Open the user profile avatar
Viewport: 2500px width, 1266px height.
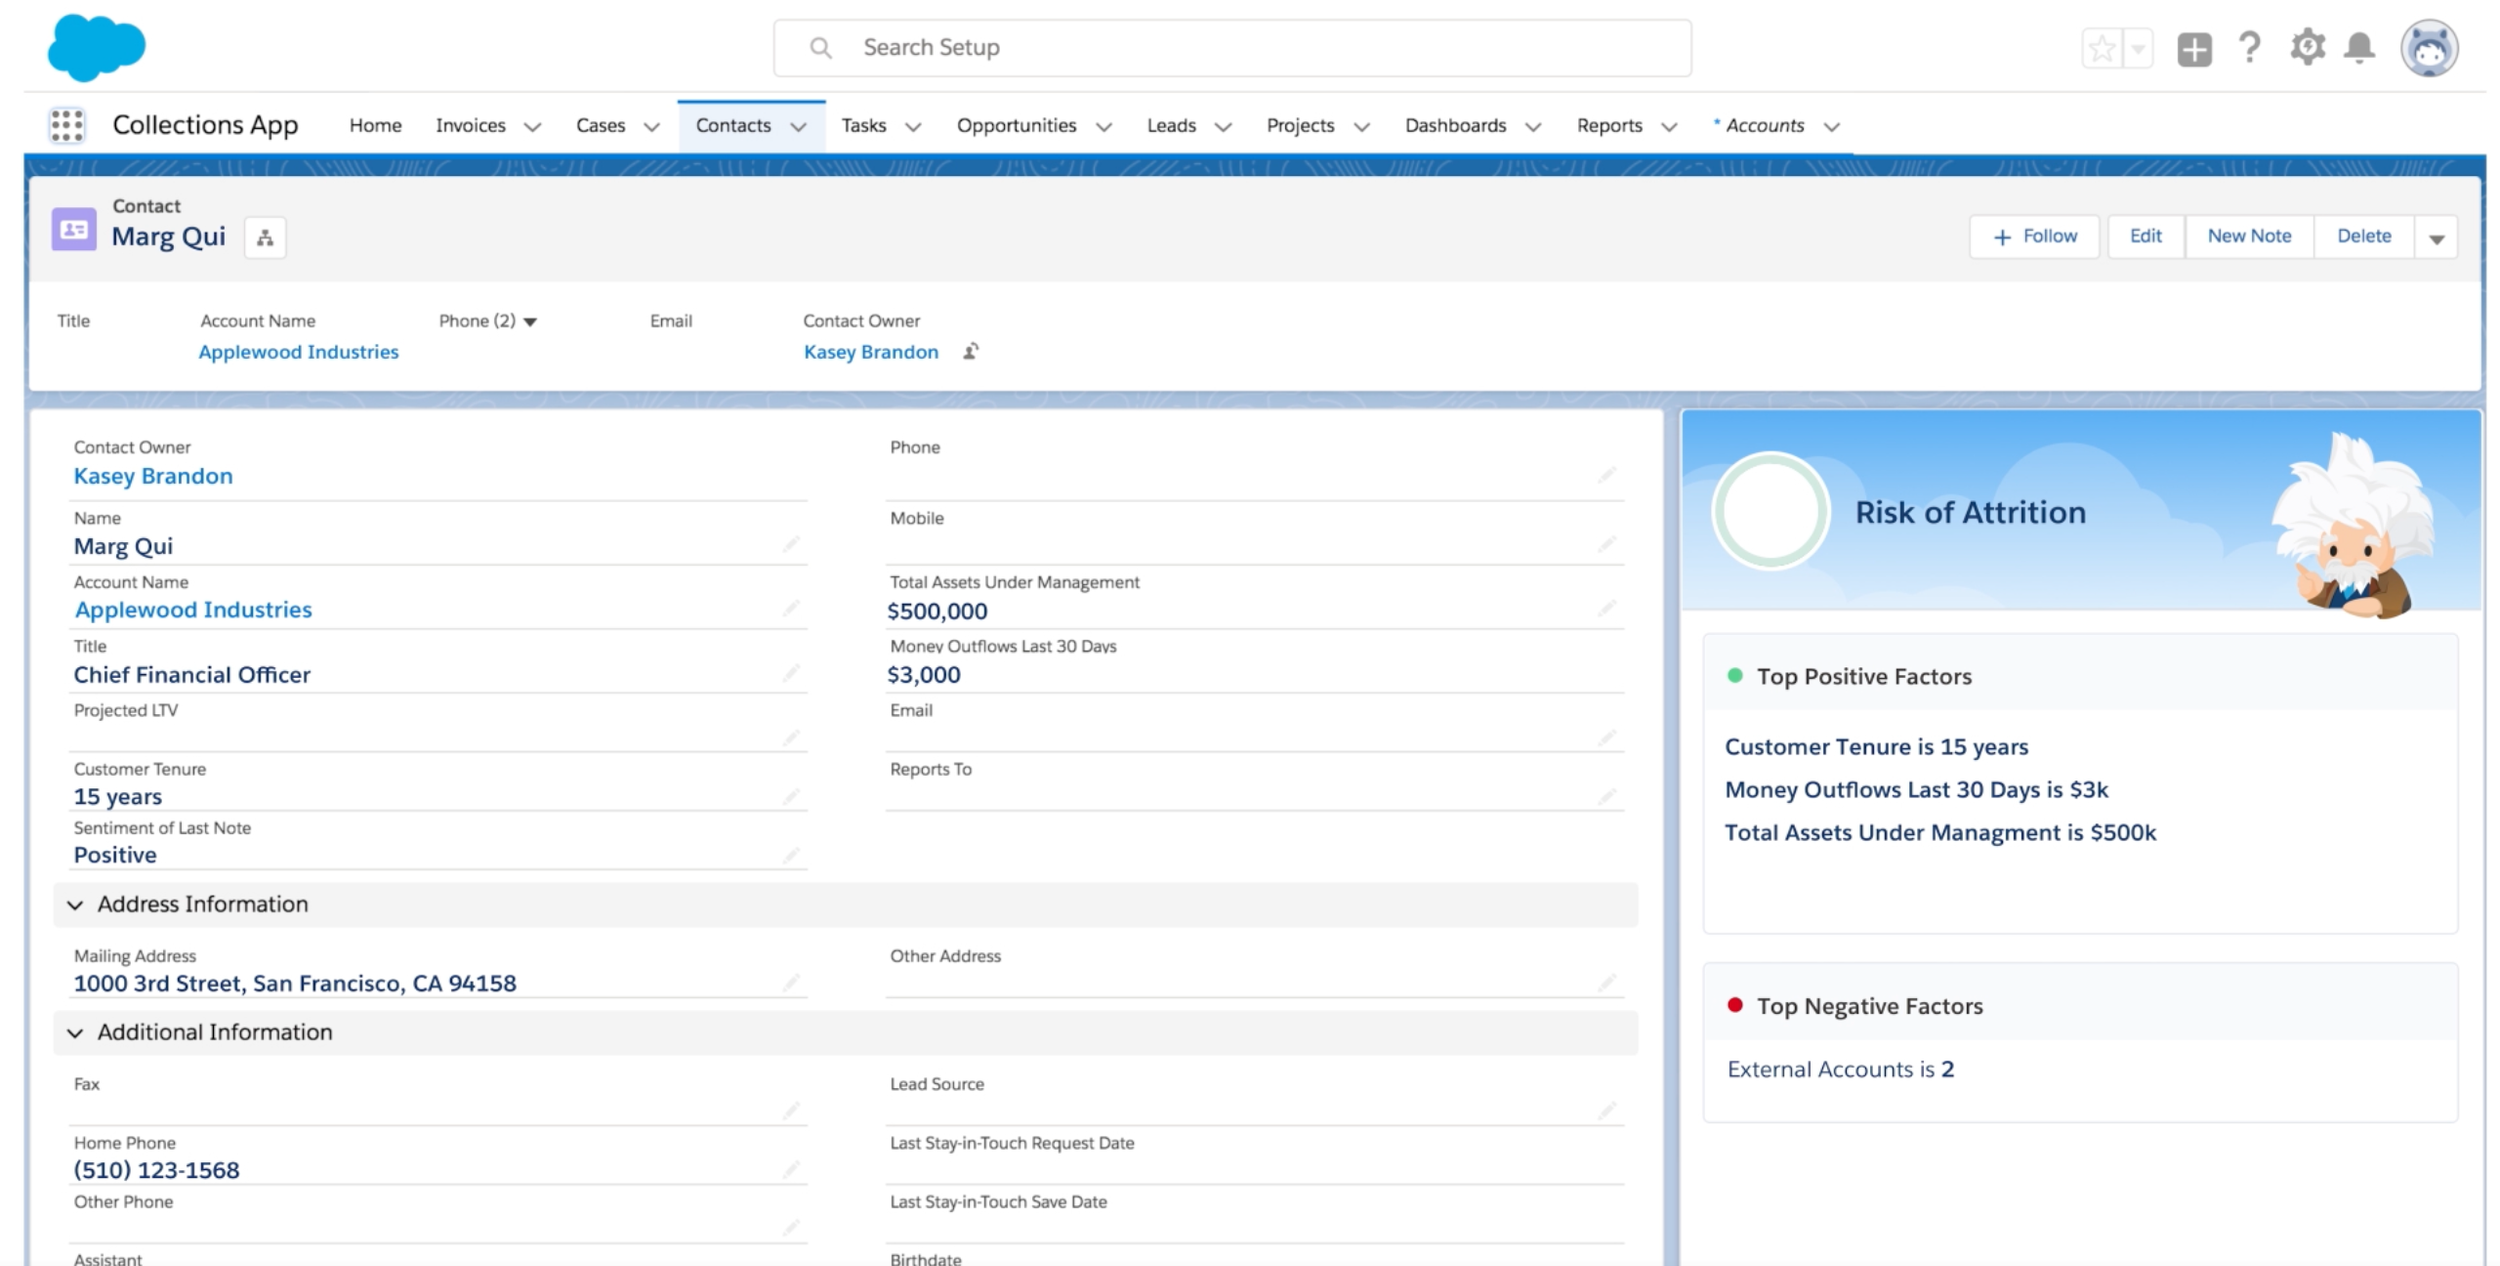[2429, 48]
